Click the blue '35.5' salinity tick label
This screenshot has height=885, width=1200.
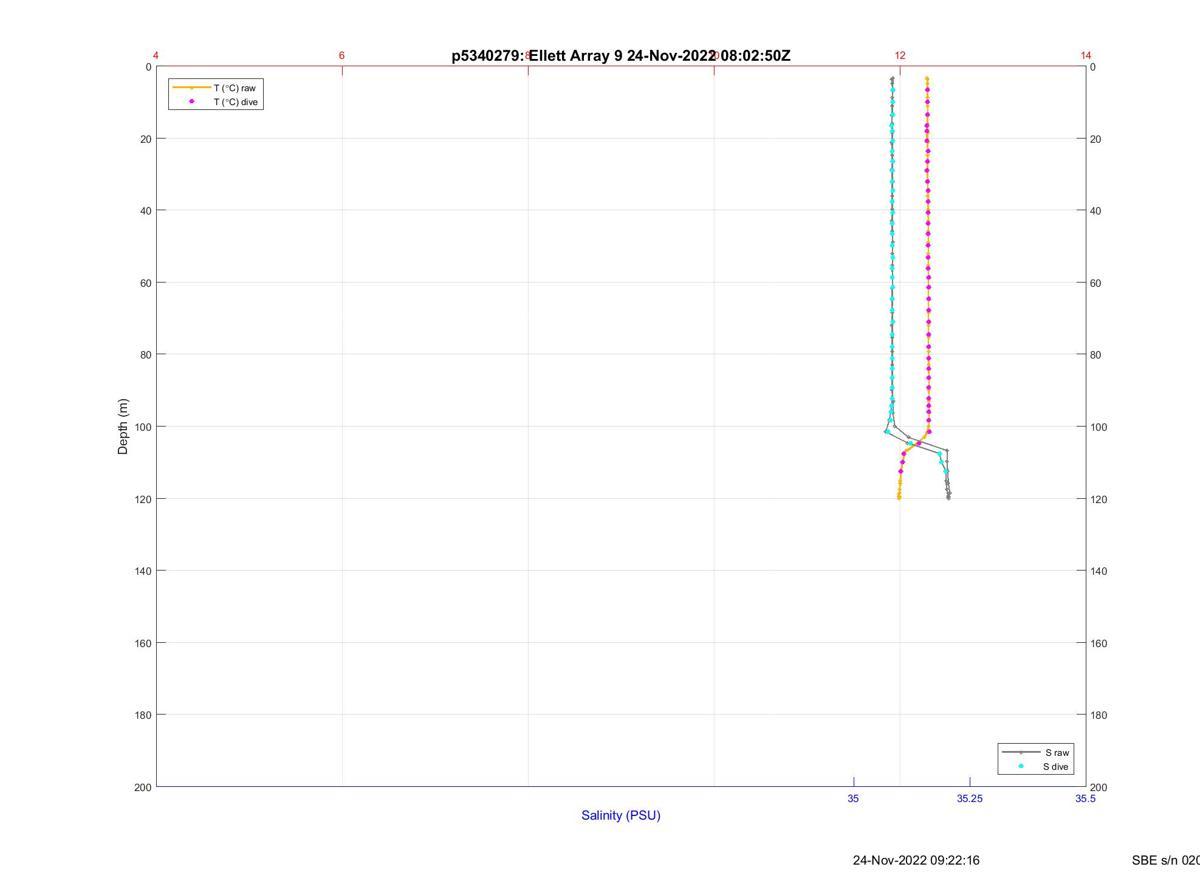click(1085, 799)
